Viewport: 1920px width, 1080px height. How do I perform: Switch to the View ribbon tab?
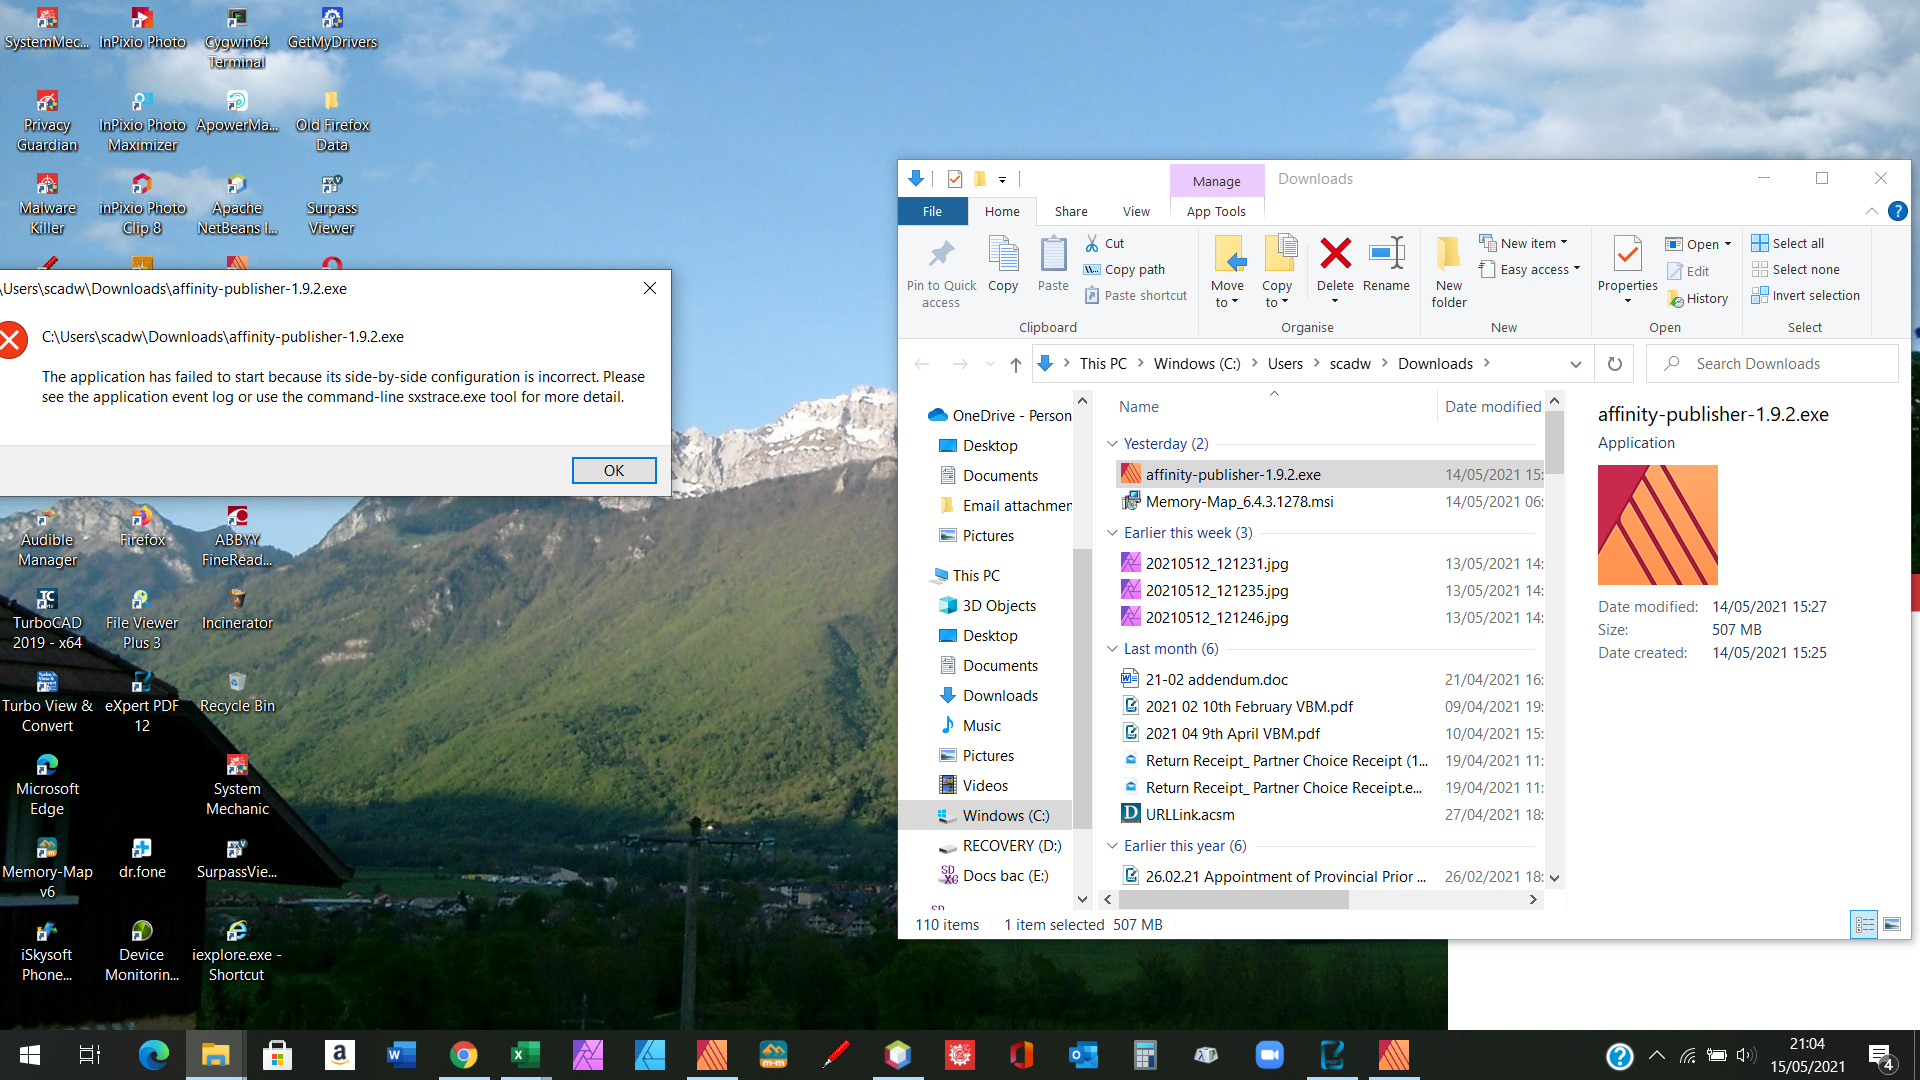pyautogui.click(x=1136, y=211)
